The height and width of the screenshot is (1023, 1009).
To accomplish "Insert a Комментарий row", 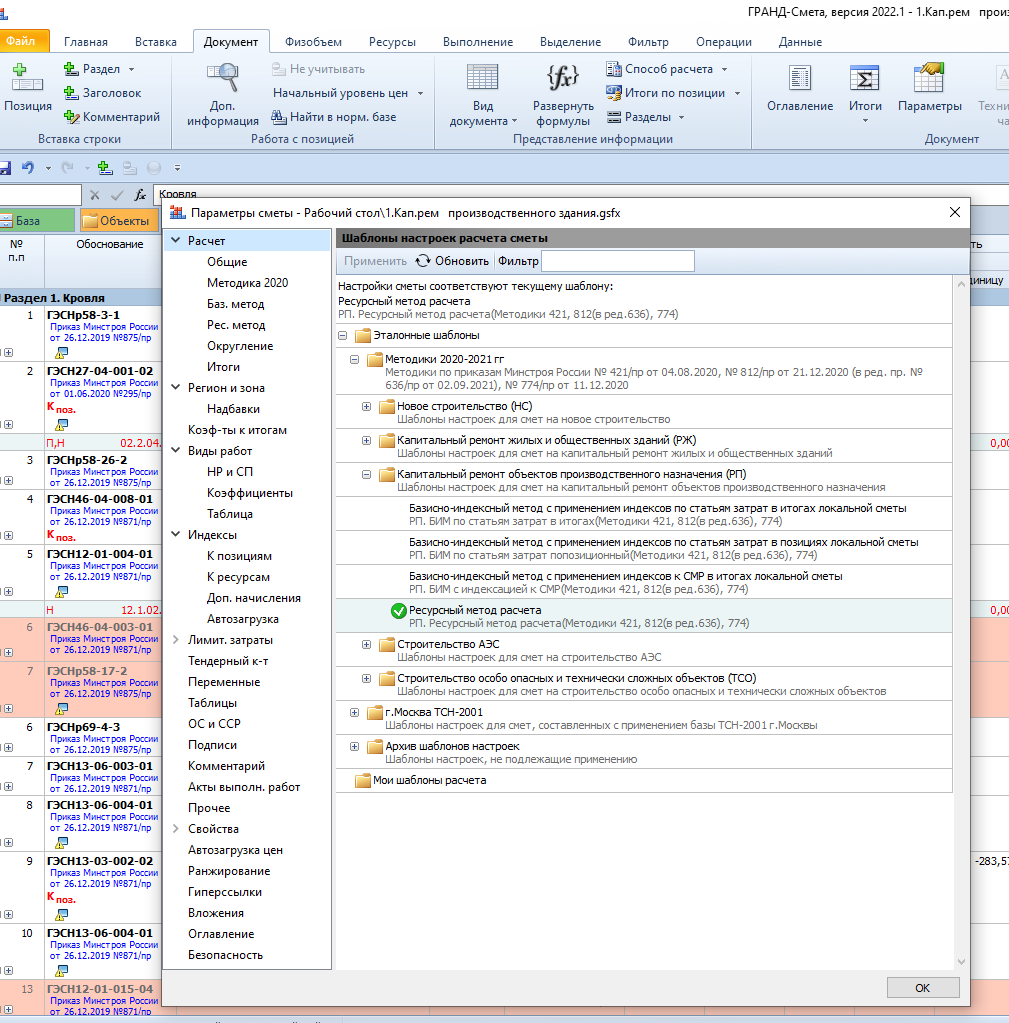I will click(112, 117).
